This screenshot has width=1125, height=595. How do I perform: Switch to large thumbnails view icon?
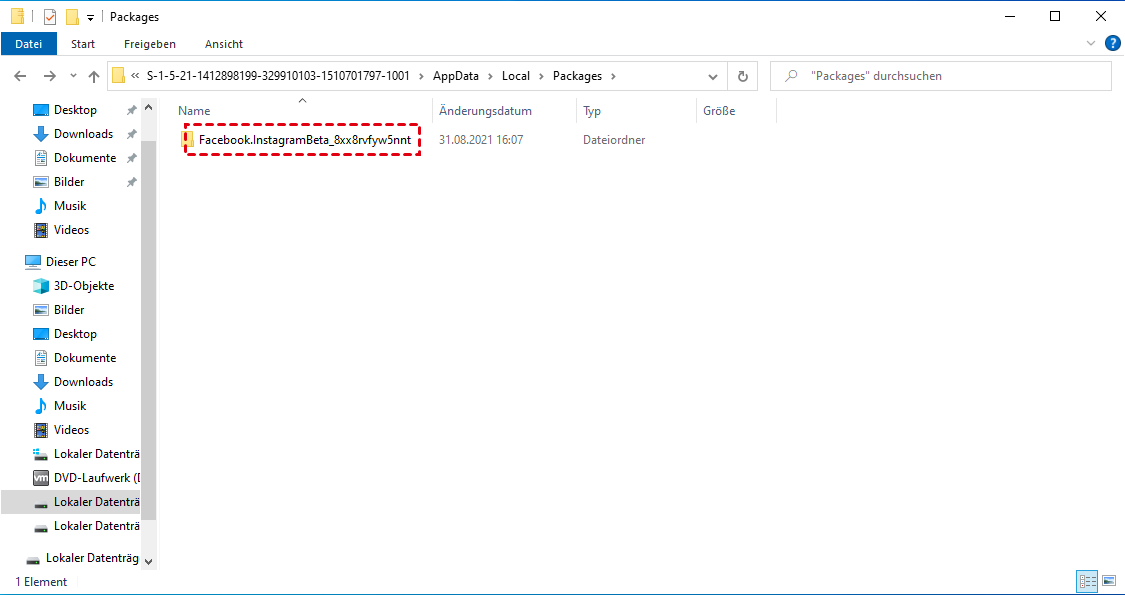pyautogui.click(x=1108, y=581)
